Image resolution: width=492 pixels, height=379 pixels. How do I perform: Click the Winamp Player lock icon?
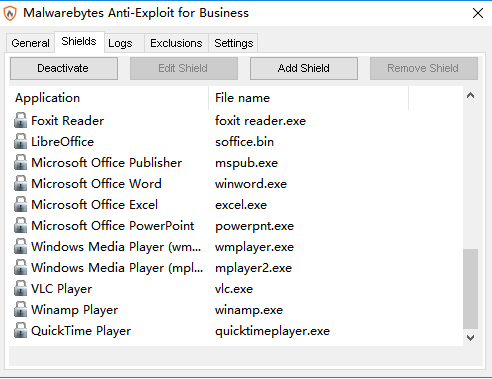[x=20, y=309]
